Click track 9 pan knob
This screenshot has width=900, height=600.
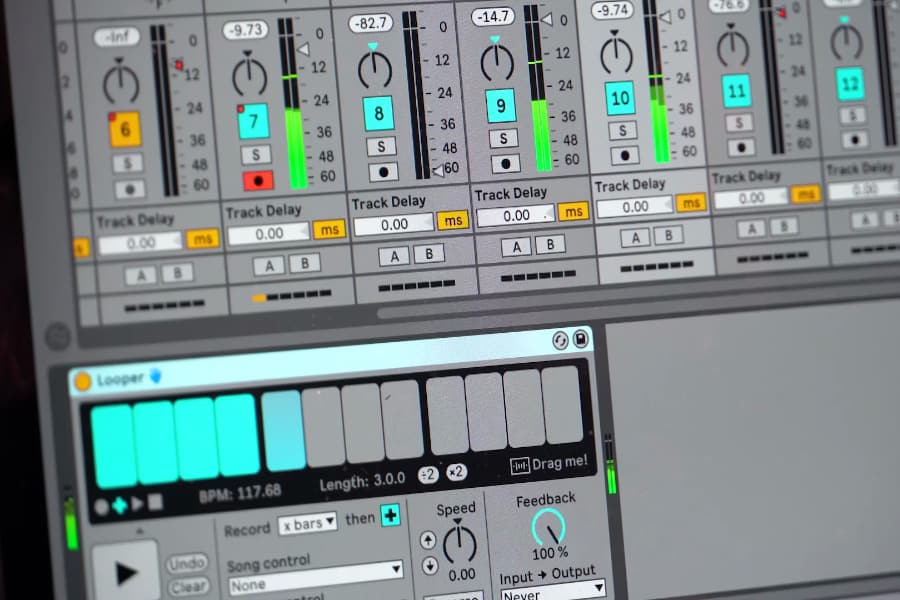(x=496, y=62)
